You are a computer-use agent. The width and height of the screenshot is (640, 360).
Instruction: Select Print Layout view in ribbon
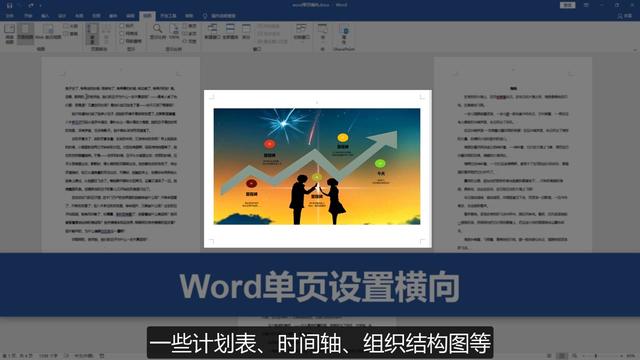coord(25,33)
